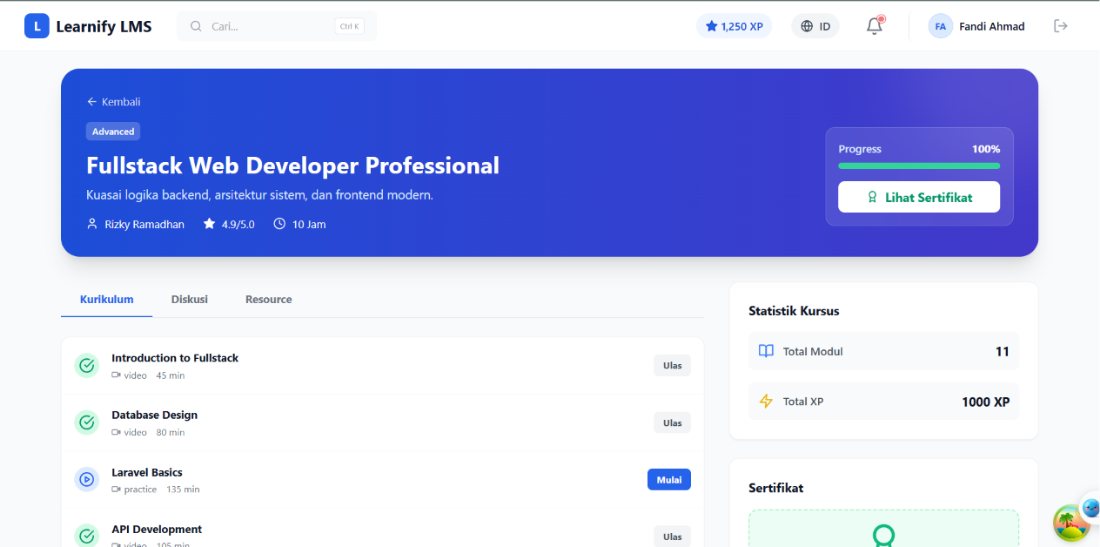Click the rating star icon by 4.9/5.0
The width and height of the screenshot is (1100, 547).
click(x=209, y=224)
